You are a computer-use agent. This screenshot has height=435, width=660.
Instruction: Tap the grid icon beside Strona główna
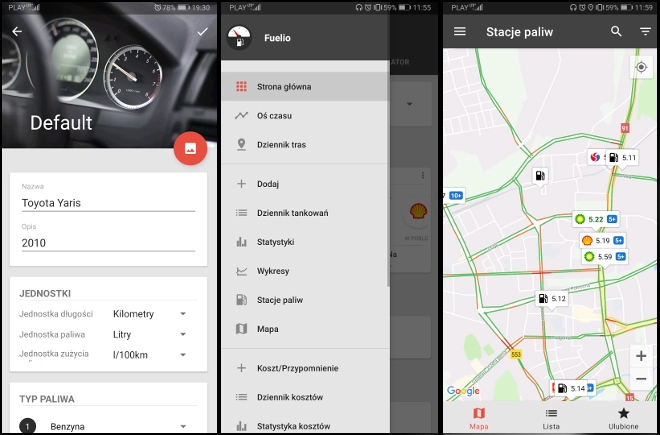(x=241, y=86)
